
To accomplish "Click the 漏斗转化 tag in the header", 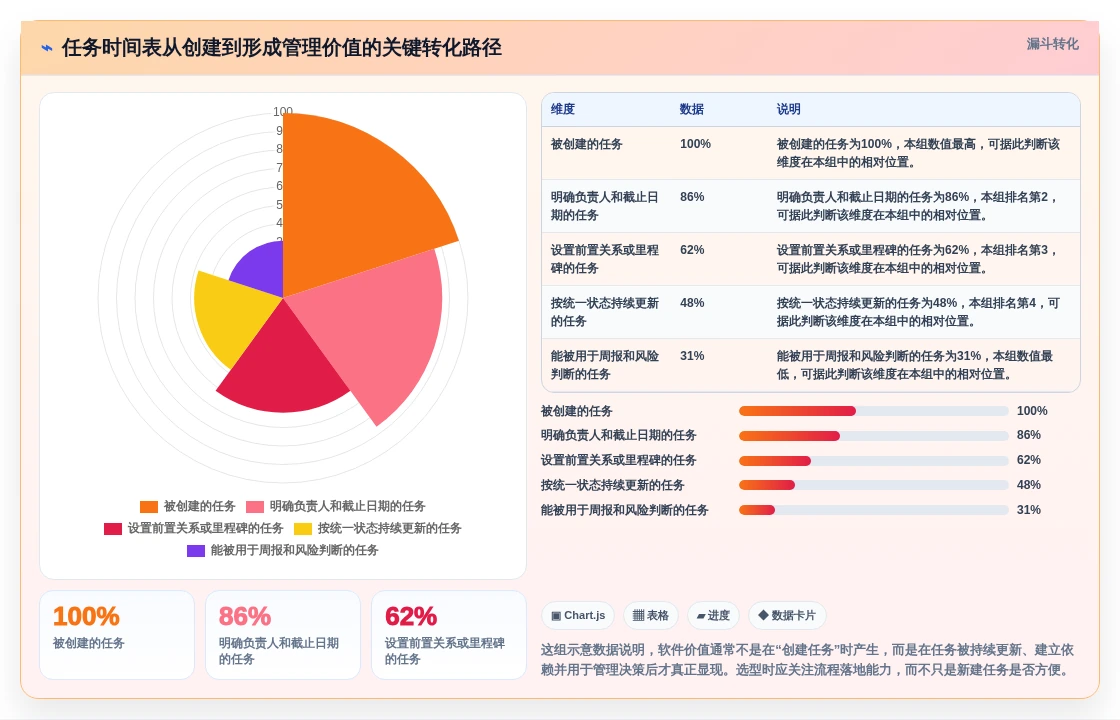I will click(1052, 44).
